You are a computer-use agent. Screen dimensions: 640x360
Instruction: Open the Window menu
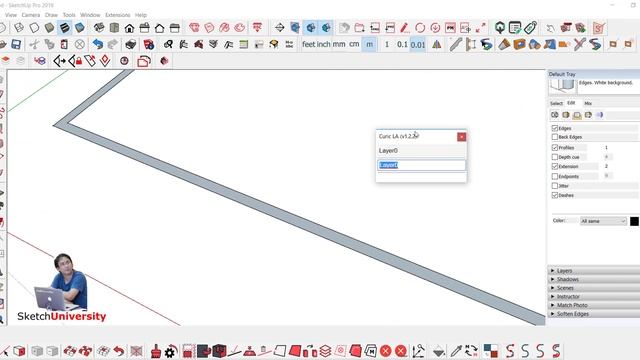90,15
